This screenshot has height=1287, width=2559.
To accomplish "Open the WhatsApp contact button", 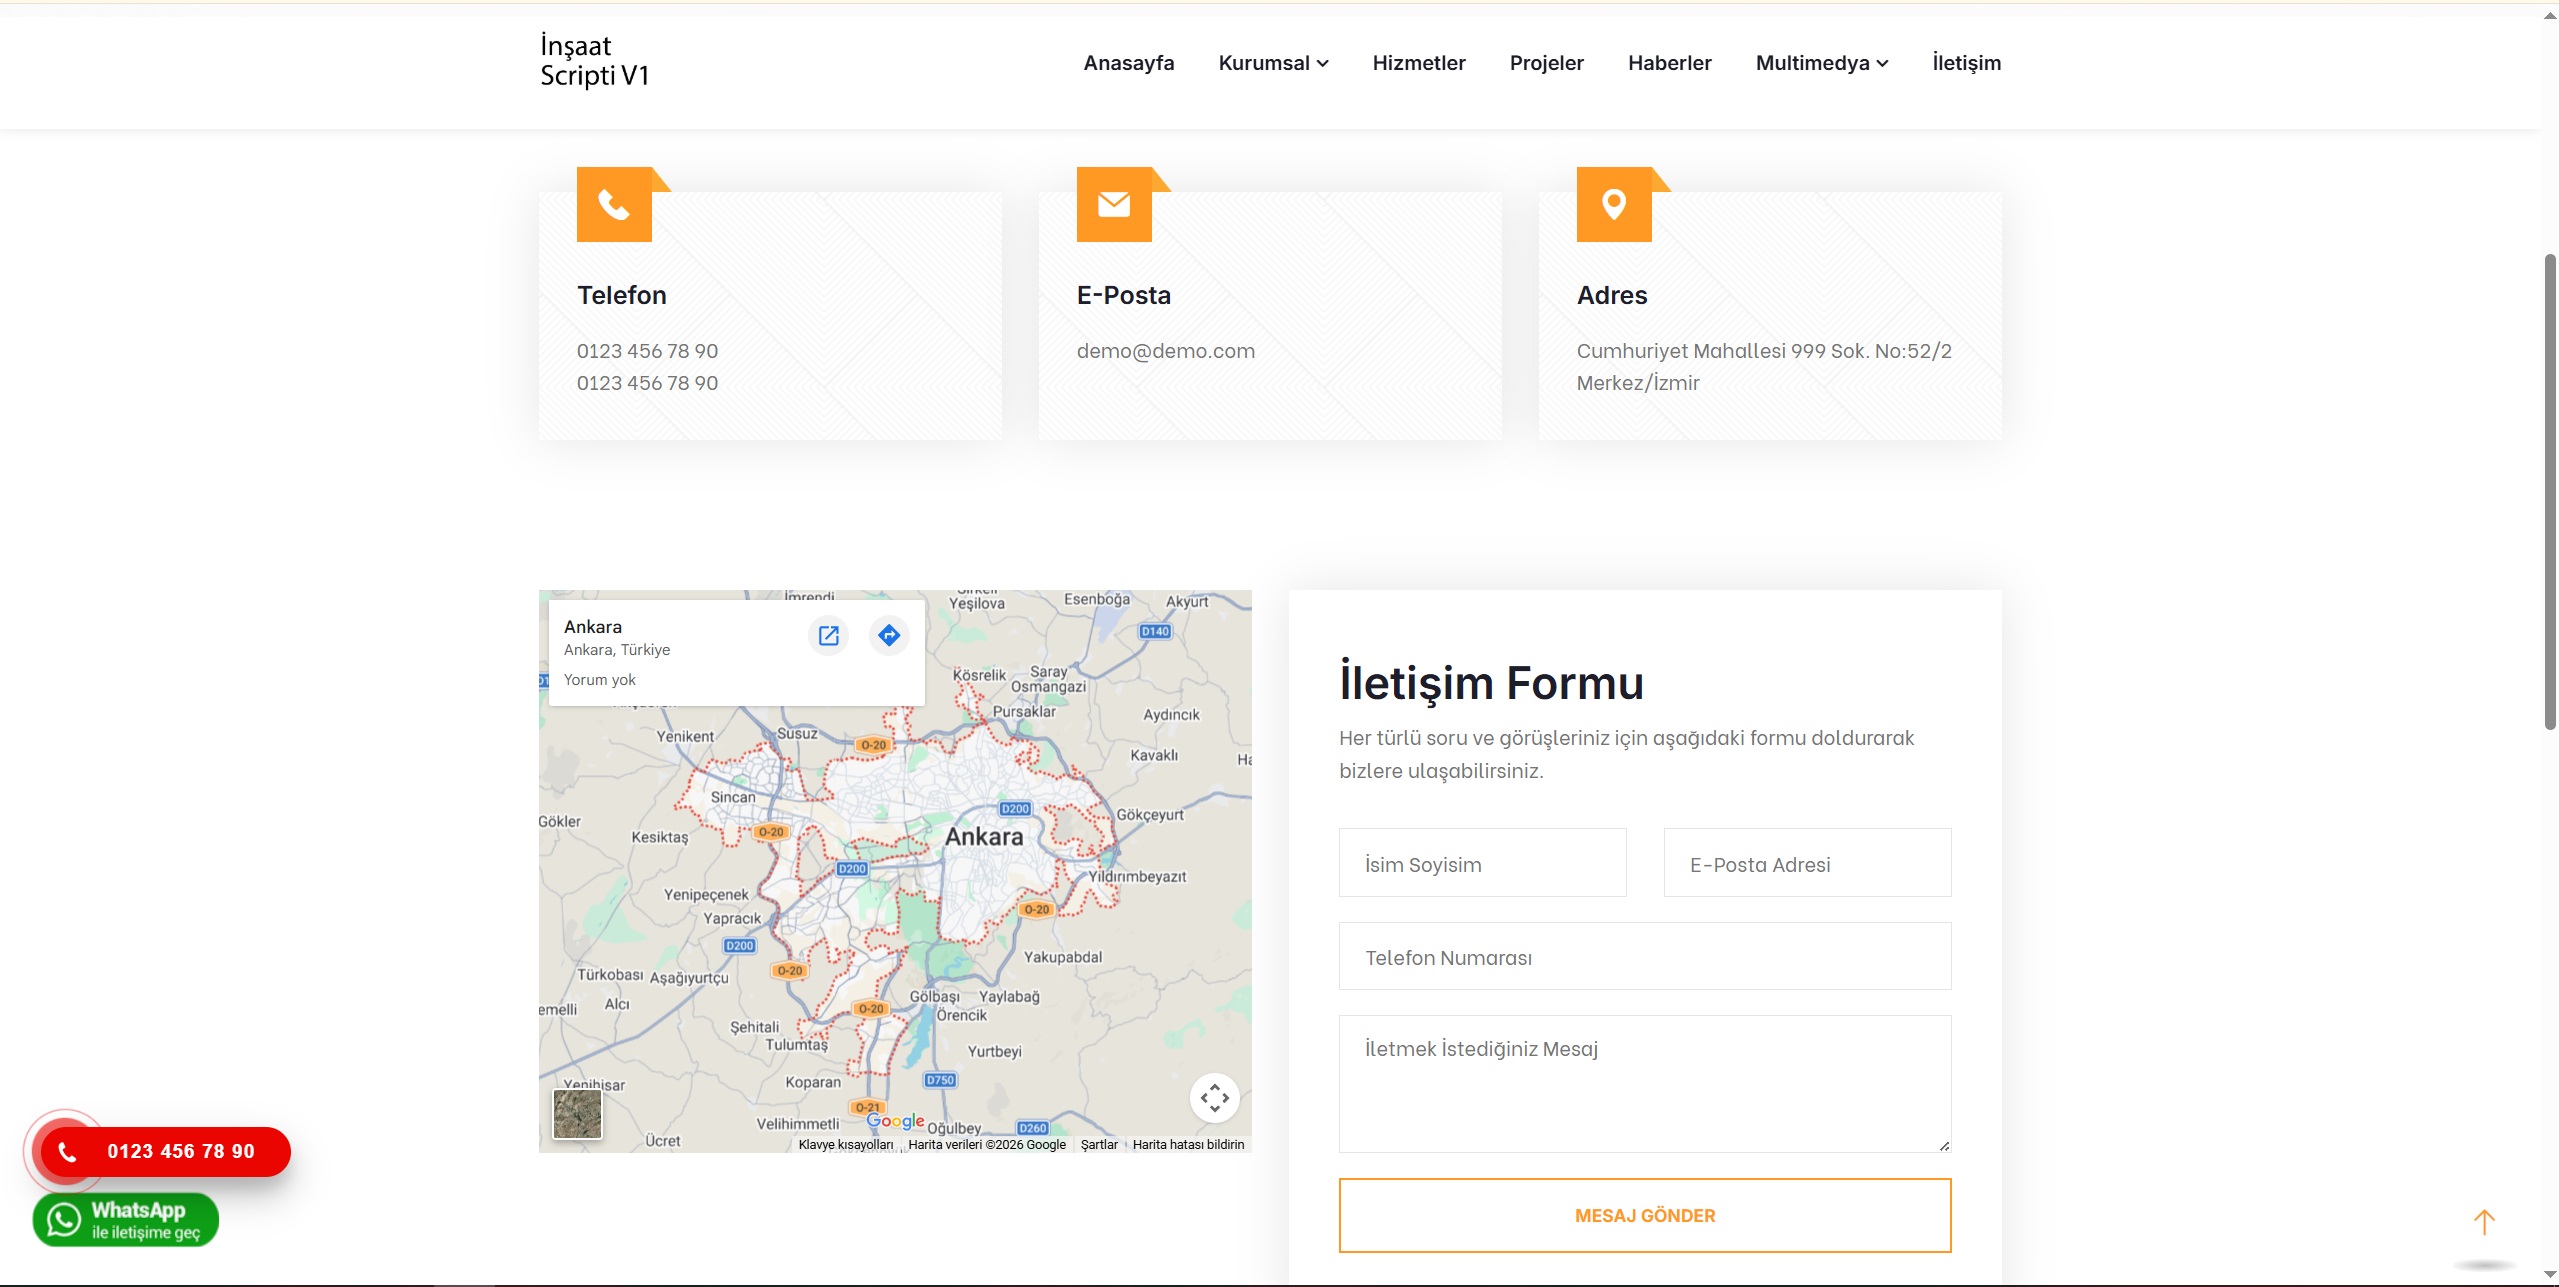I will pyautogui.click(x=126, y=1220).
